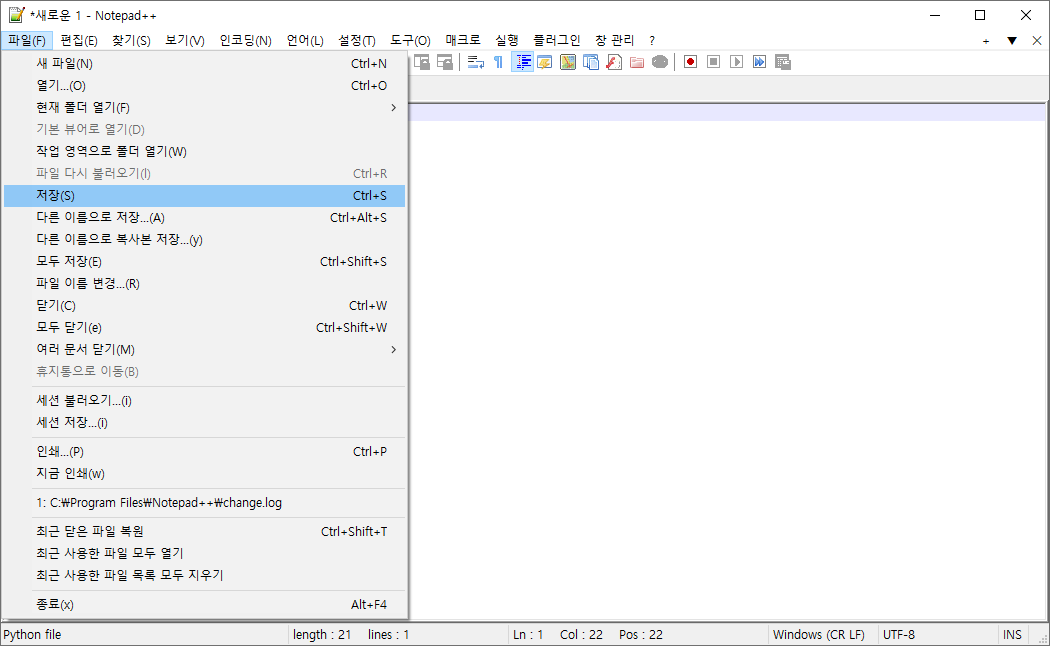The height and width of the screenshot is (646, 1050).
Task: Click the 파일(F) menu bar item
Action: coord(27,41)
